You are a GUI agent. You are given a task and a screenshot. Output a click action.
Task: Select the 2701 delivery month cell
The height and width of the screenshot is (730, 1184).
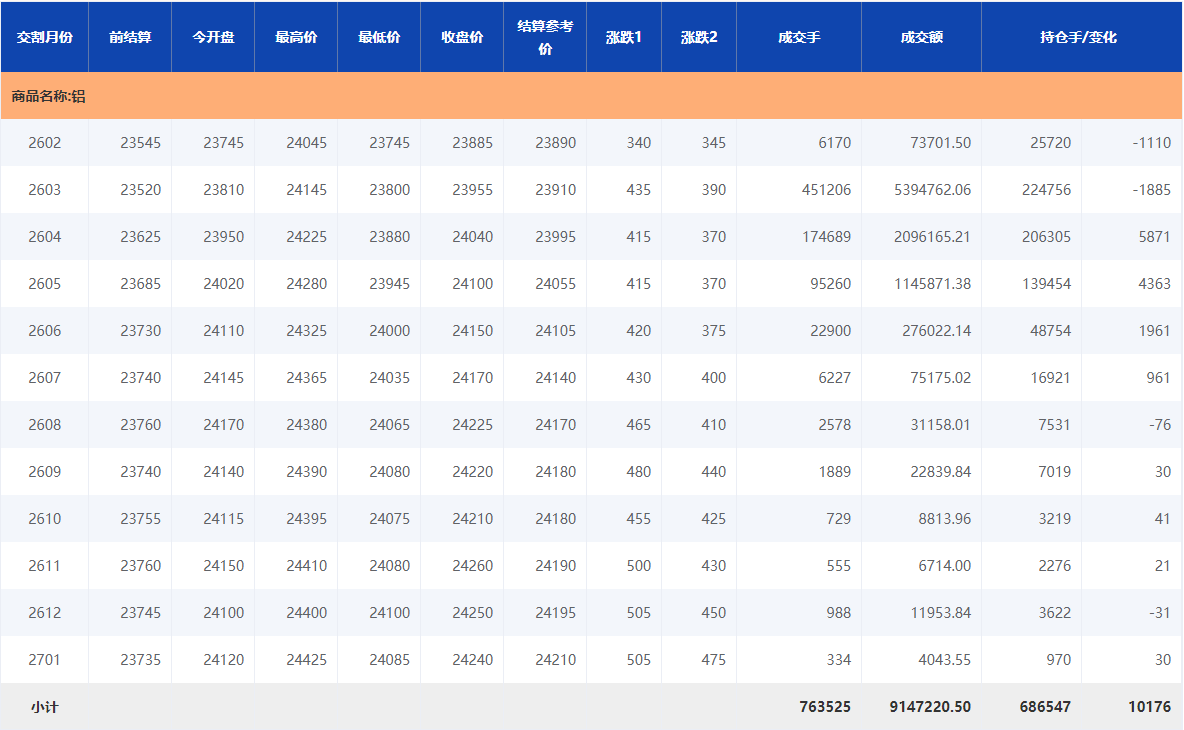[44, 660]
